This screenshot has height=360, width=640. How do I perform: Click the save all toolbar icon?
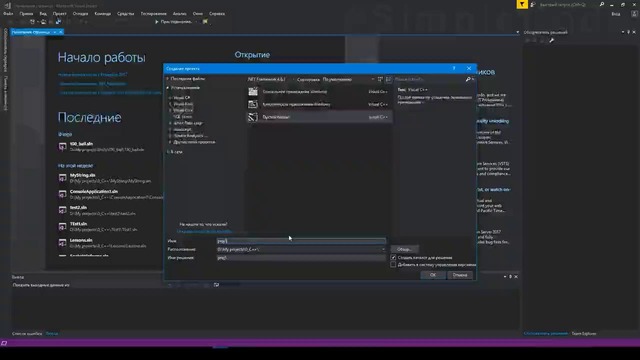[x=58, y=22]
